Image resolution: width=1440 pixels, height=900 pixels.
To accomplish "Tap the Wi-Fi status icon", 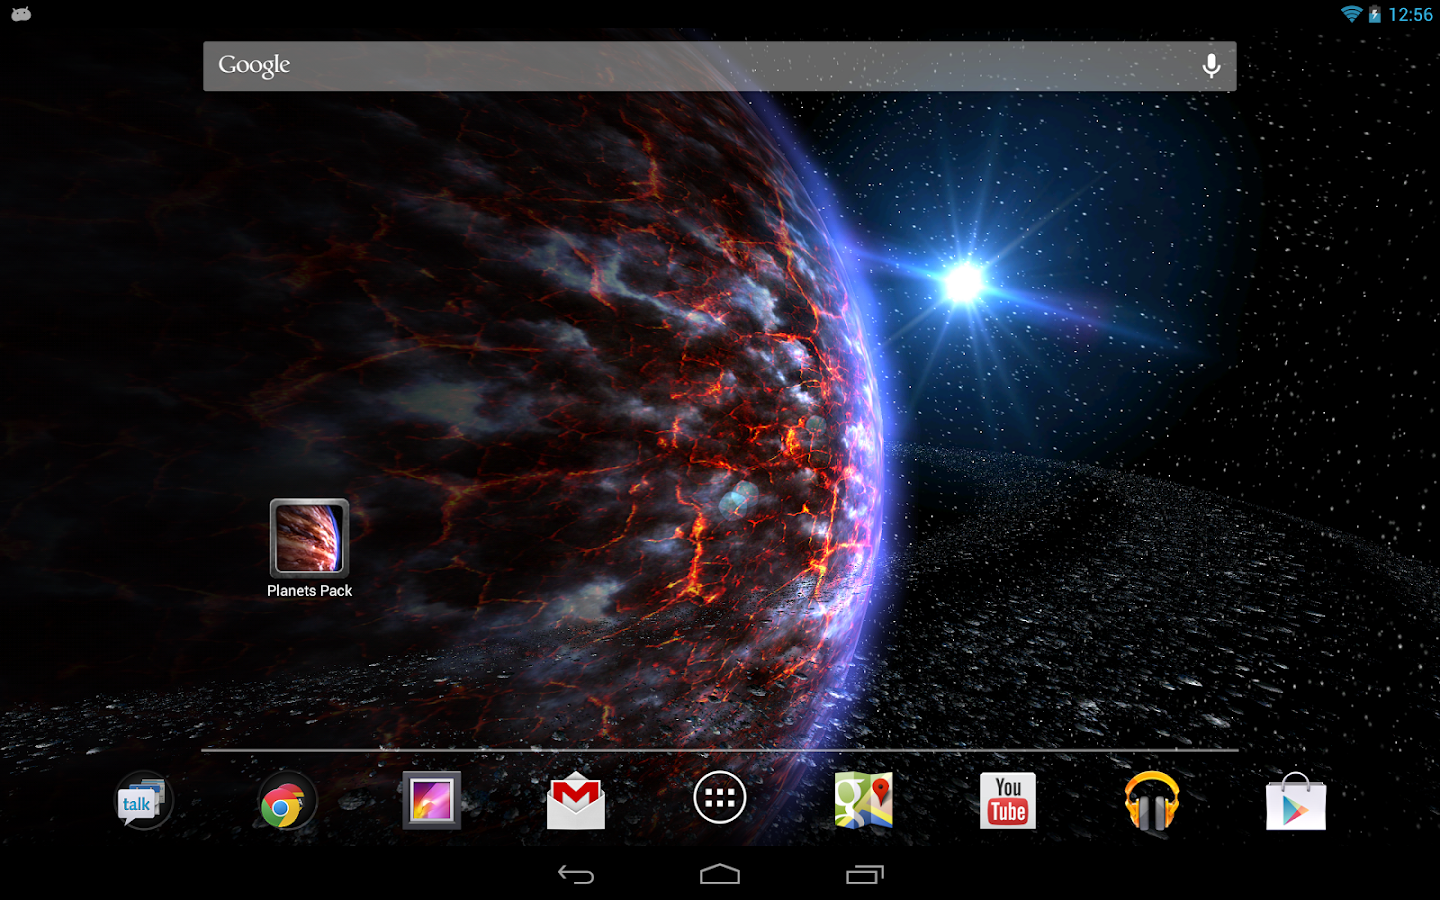I will point(1351,14).
